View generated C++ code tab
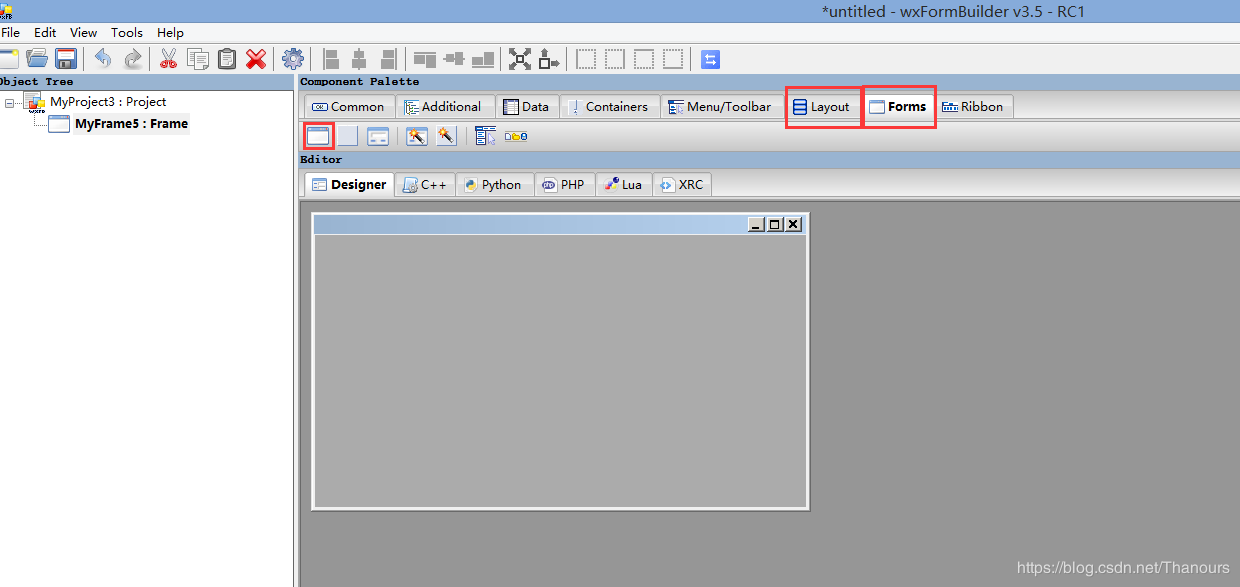This screenshot has height=587, width=1240. click(x=425, y=185)
